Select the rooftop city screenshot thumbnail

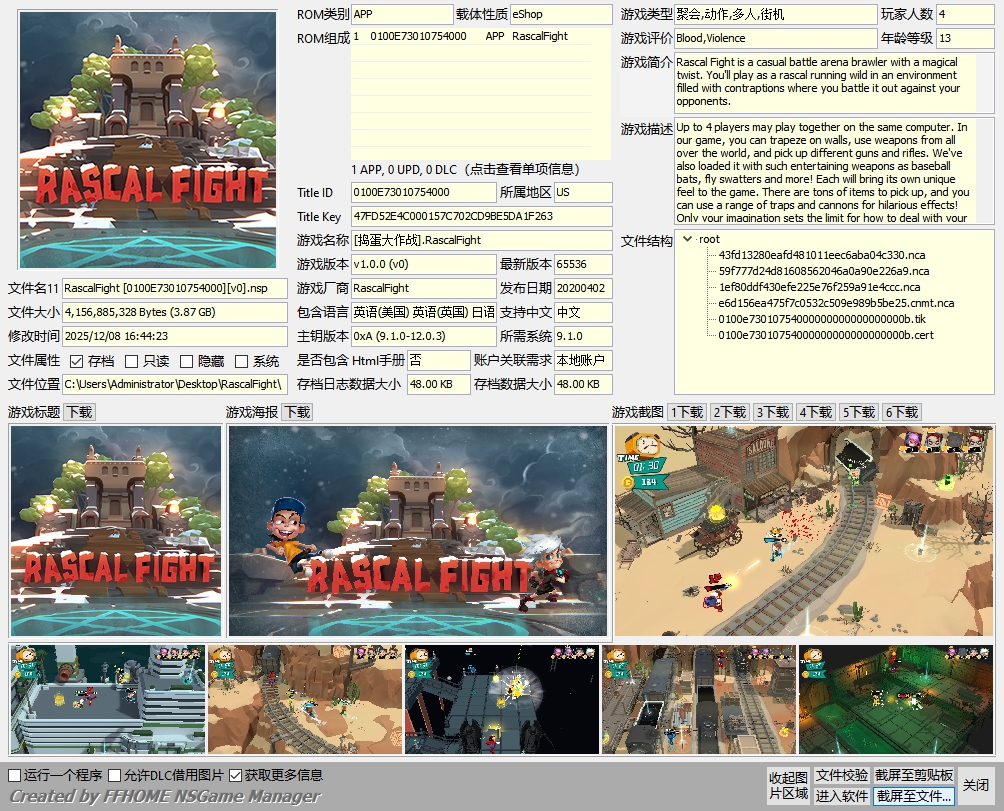point(107,699)
